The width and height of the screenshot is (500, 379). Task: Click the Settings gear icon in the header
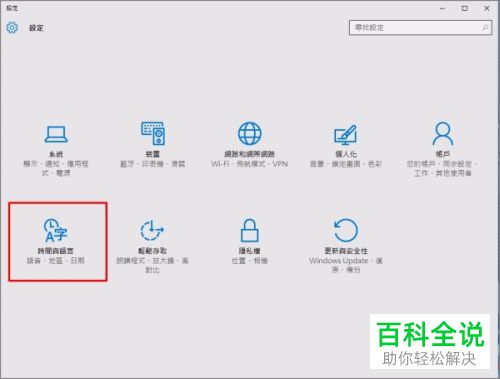pyautogui.click(x=12, y=28)
